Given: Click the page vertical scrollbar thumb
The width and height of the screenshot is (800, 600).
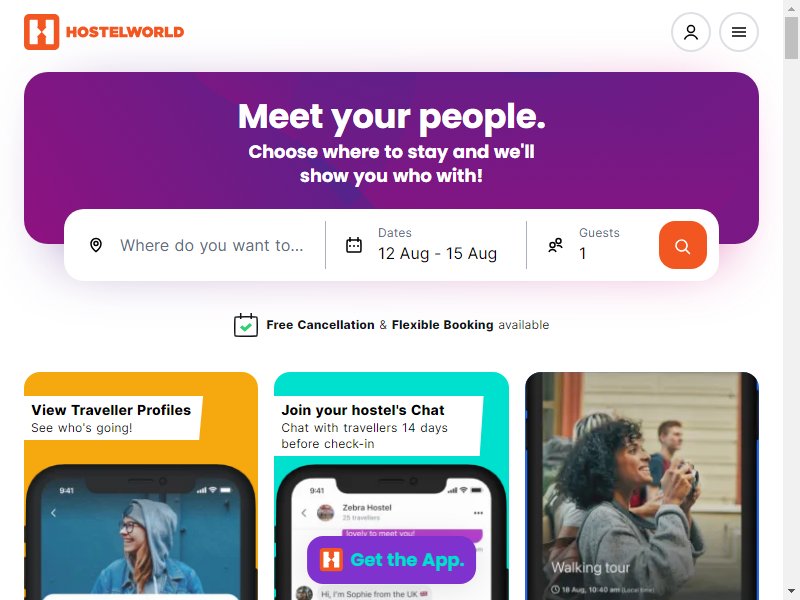Looking at the screenshot, I should (792, 37).
